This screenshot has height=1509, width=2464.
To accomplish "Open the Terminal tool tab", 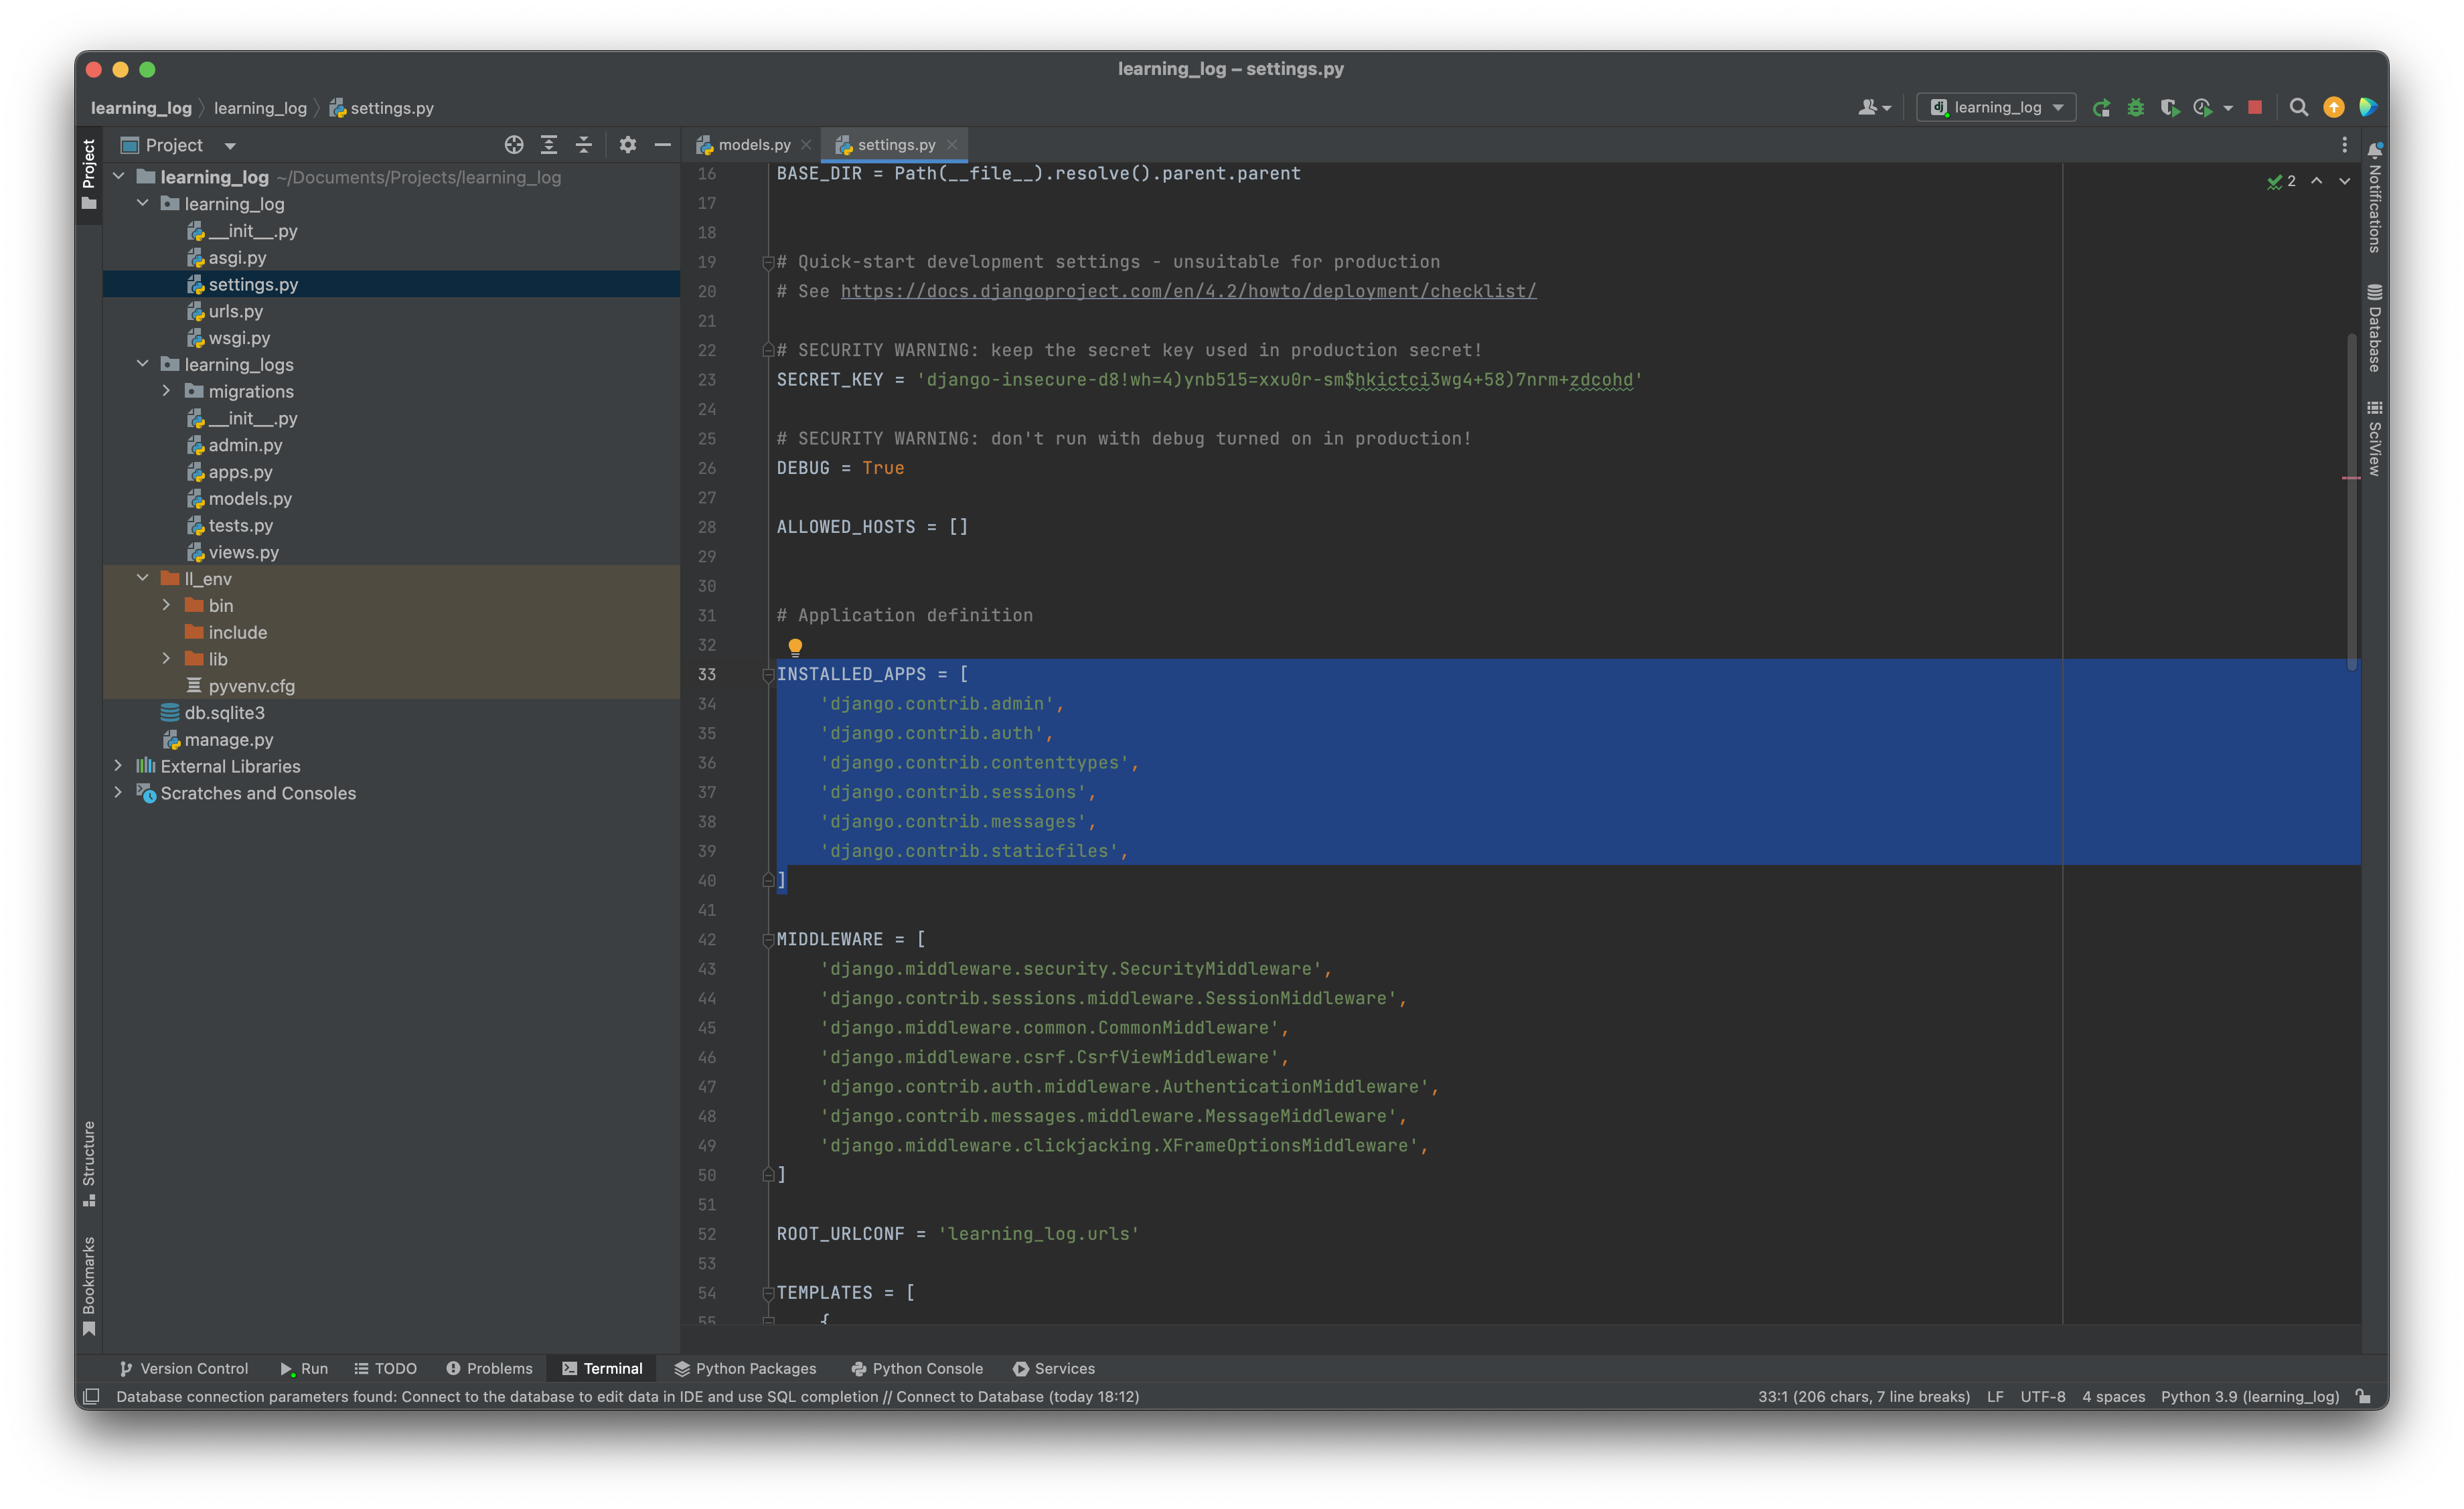I will 602,1368.
